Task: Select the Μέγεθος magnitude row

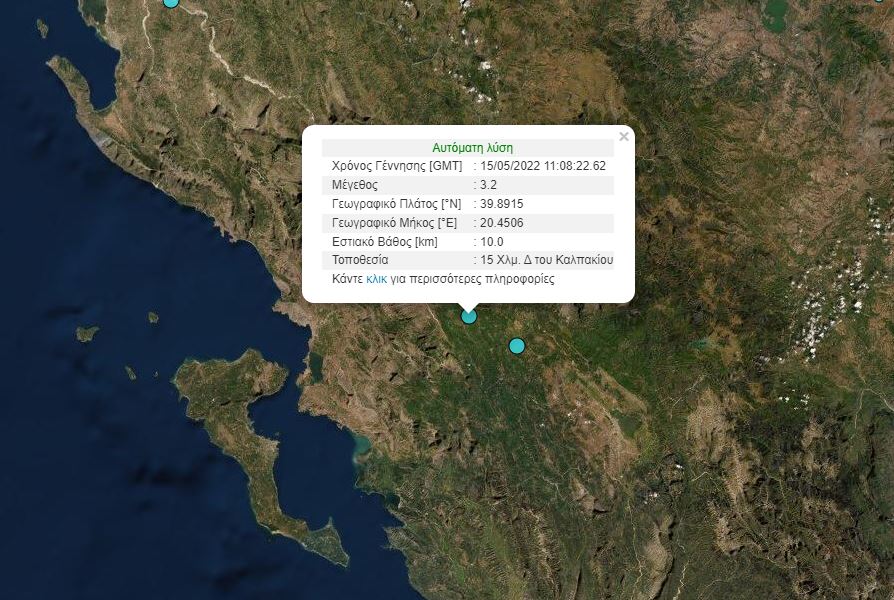Action: [x=467, y=184]
